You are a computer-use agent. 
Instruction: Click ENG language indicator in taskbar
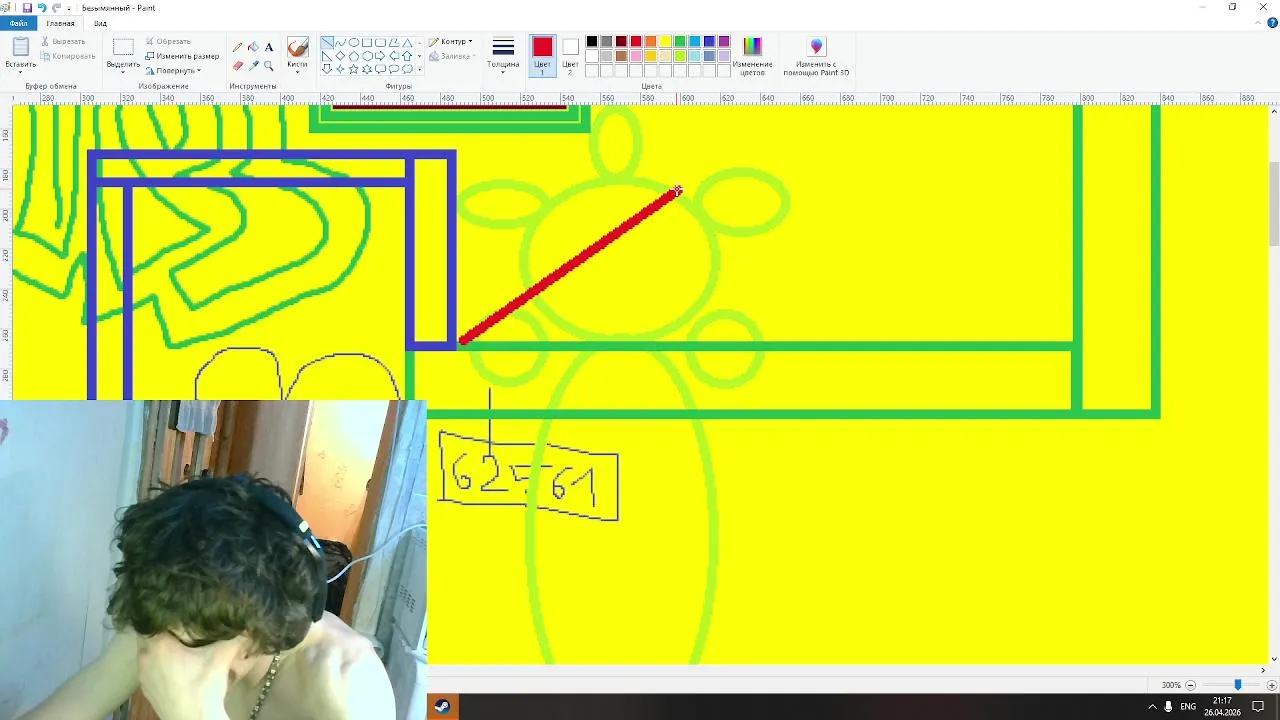(1188, 706)
